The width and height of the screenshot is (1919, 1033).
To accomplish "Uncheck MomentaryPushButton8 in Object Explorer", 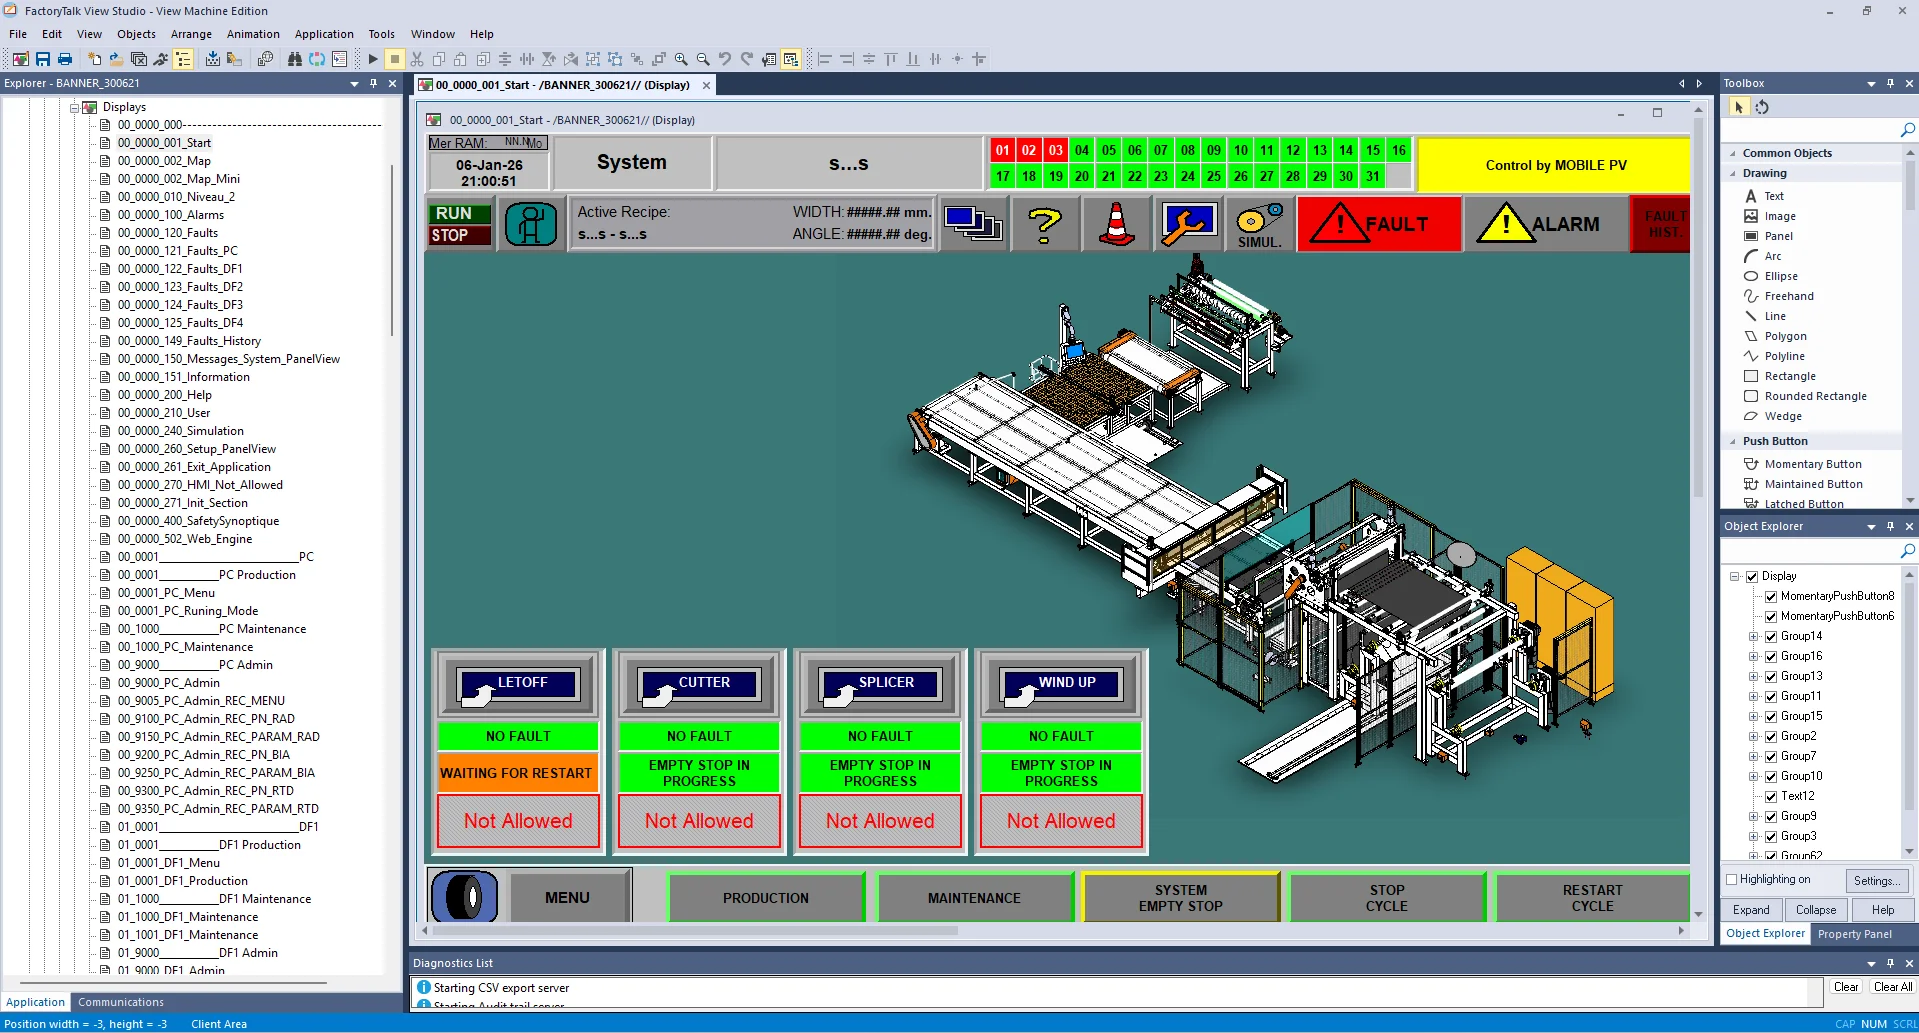I will pyautogui.click(x=1770, y=595).
